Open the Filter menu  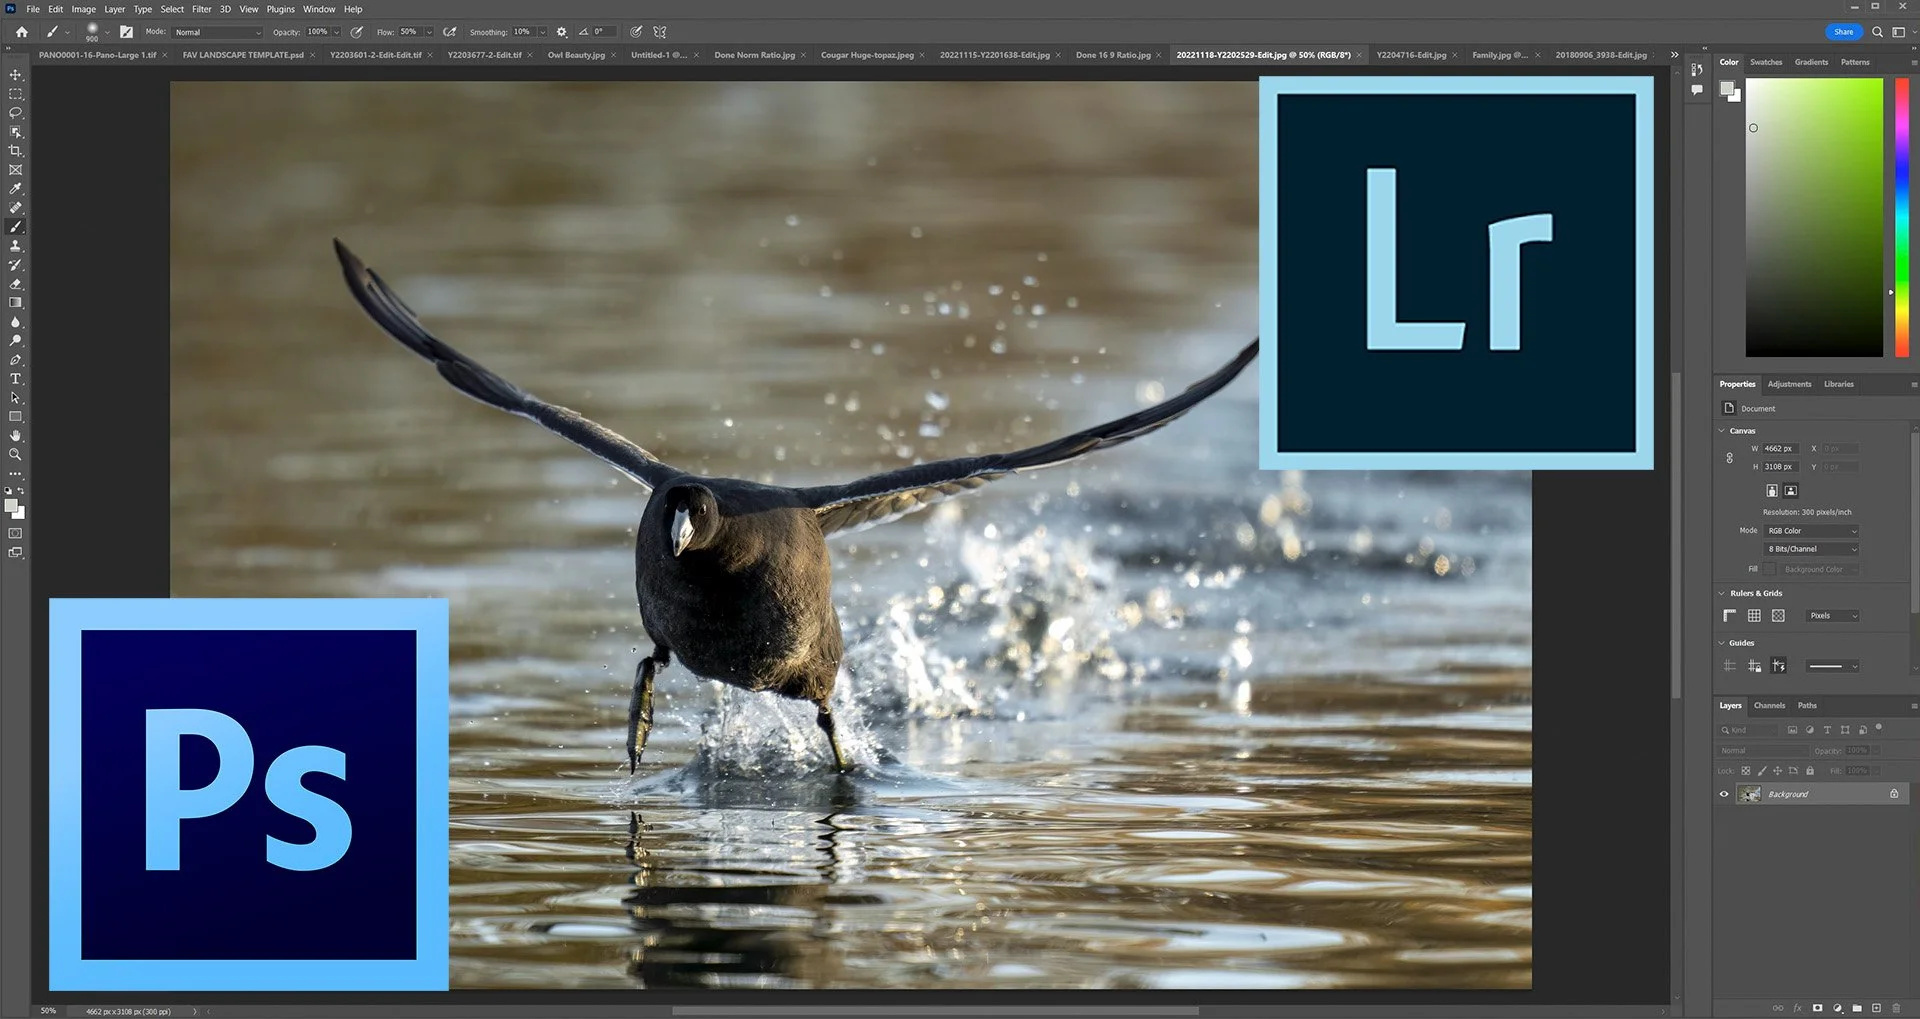tap(202, 9)
